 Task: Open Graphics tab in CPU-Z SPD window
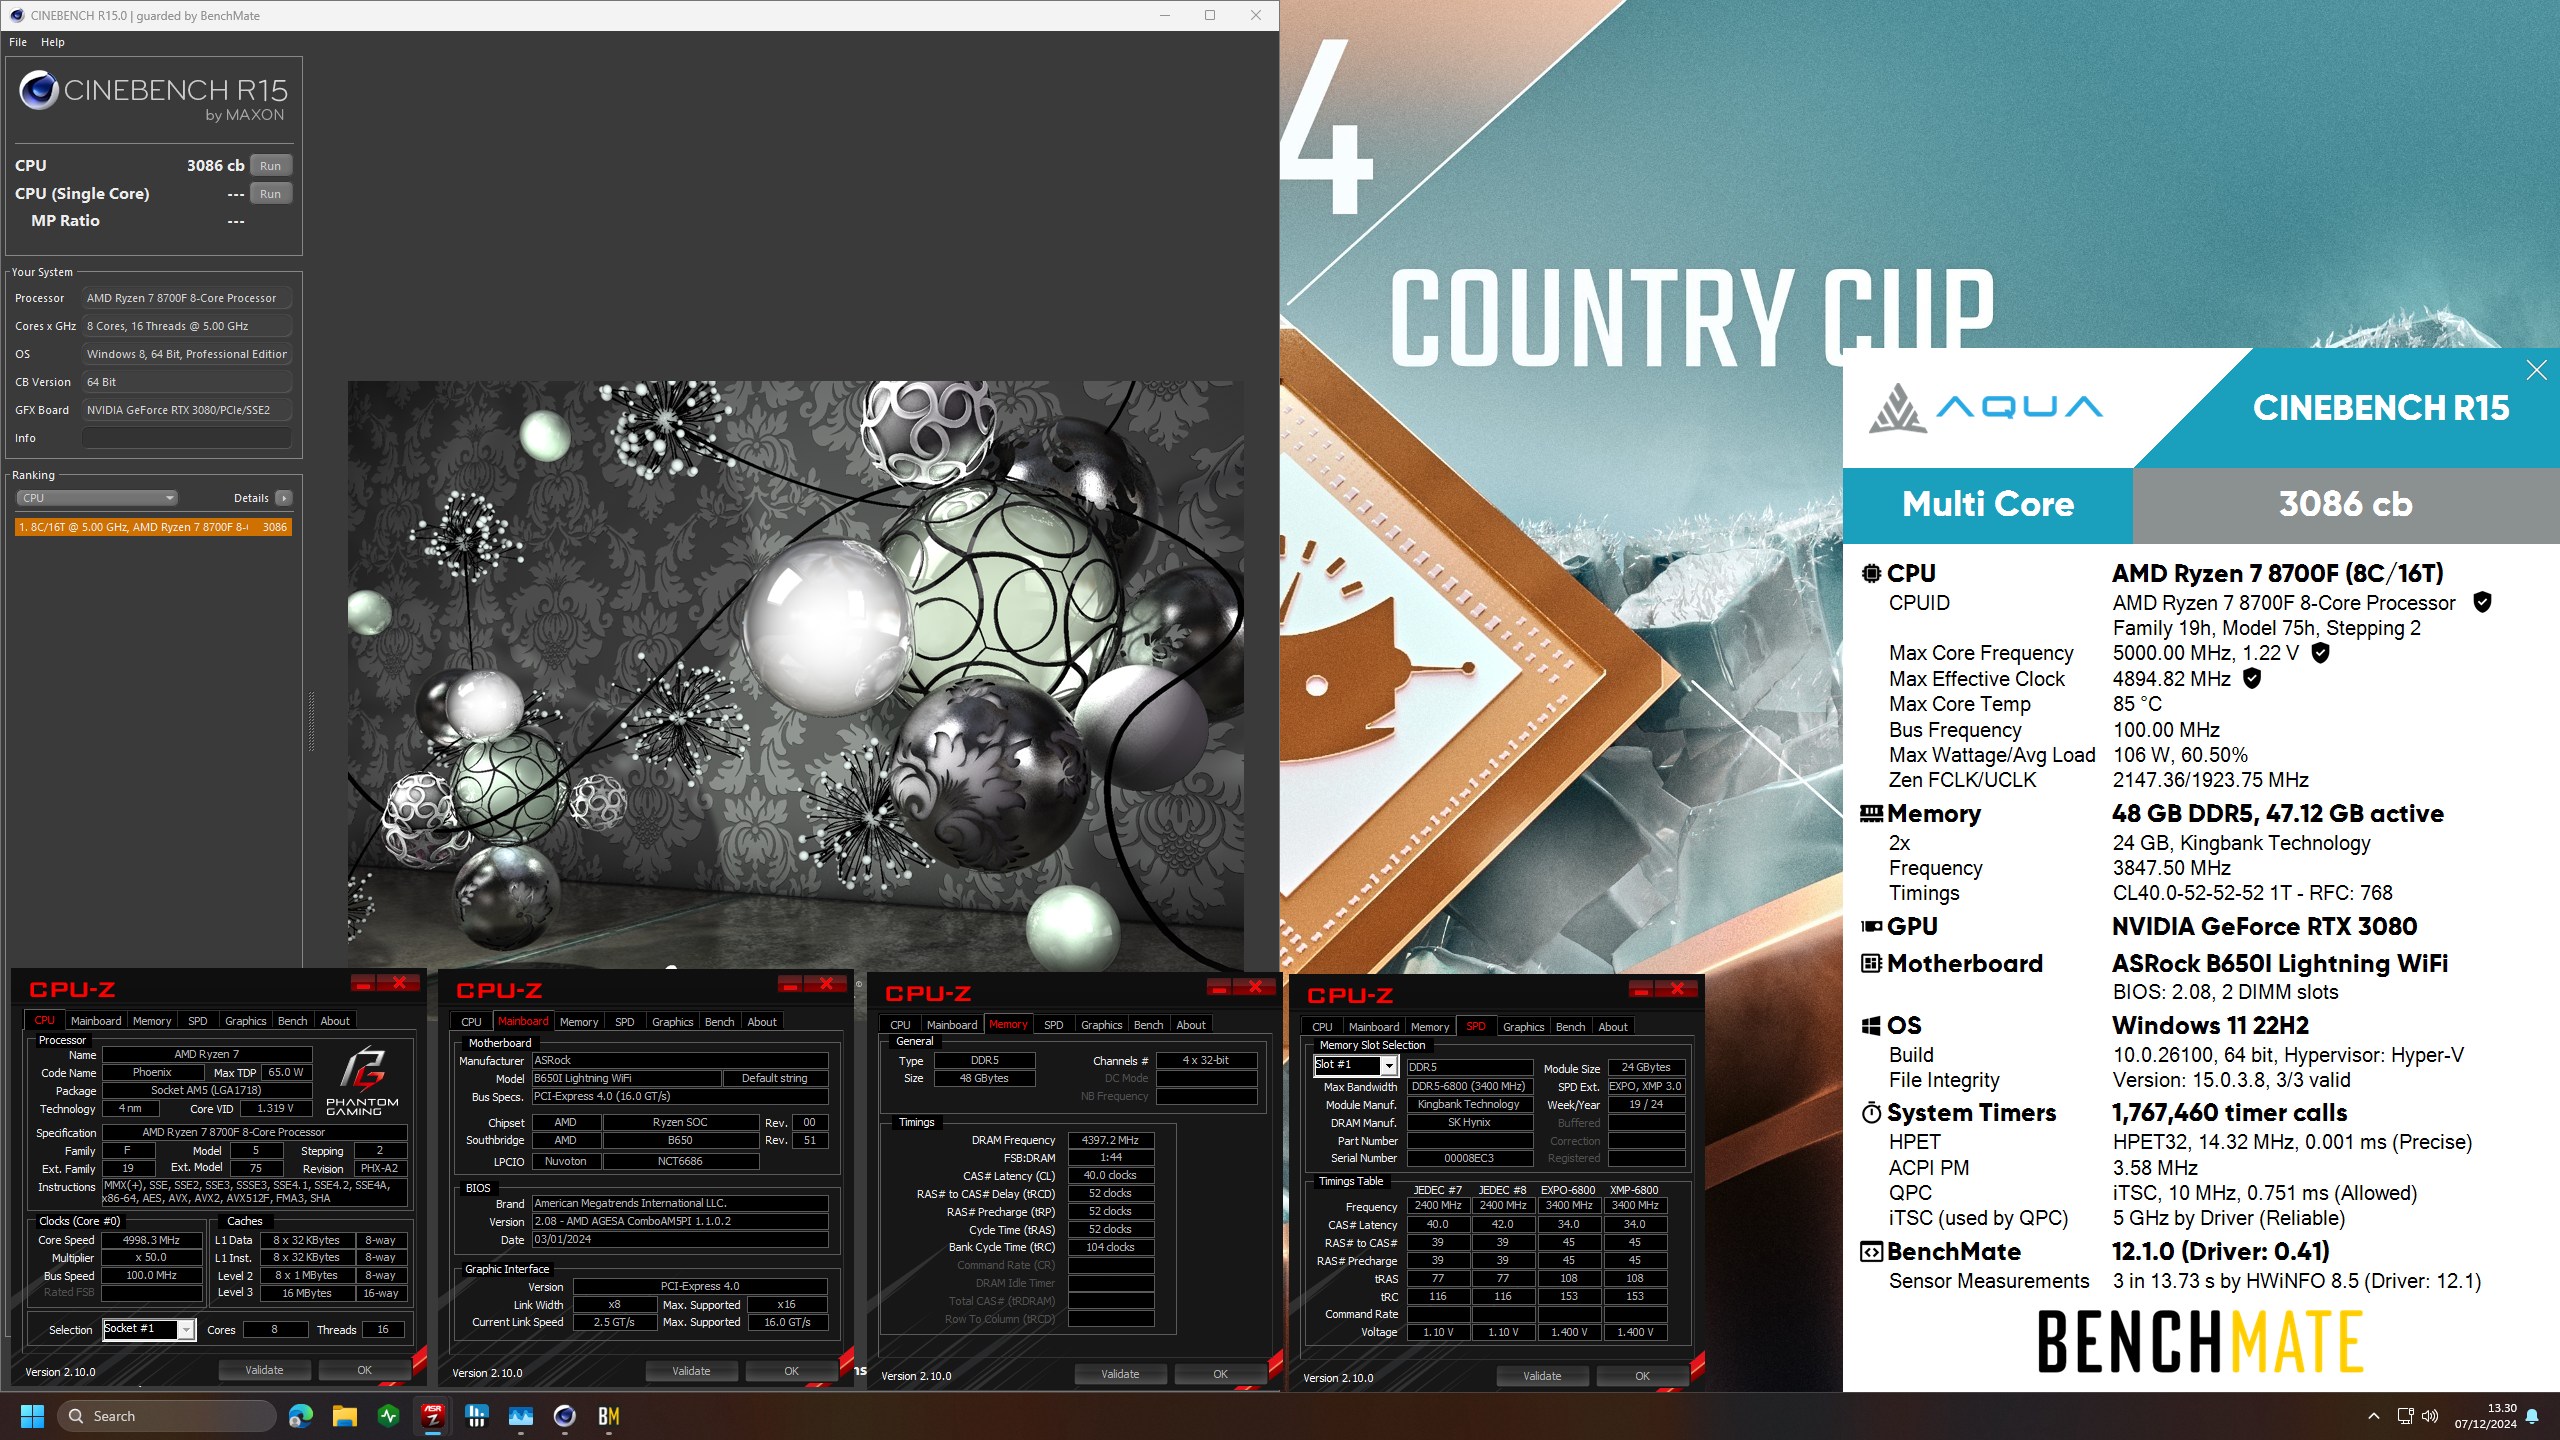tap(1523, 1027)
